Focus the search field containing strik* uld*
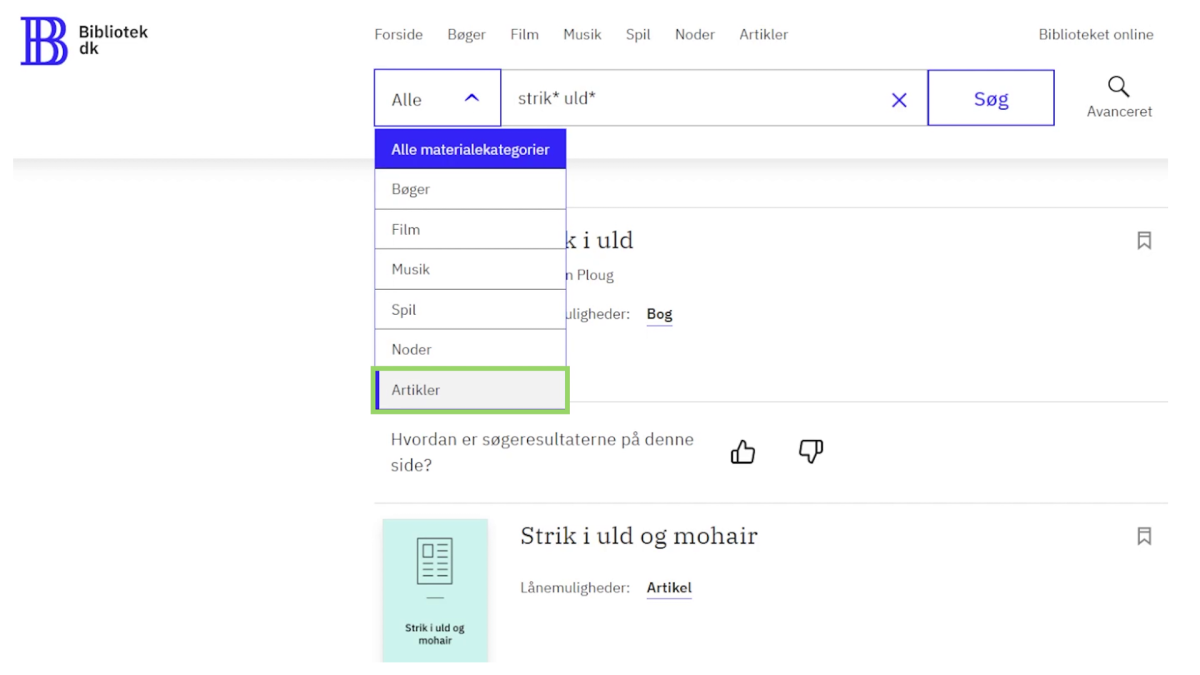Screen dimensions: 1200x675 [x=690, y=99]
